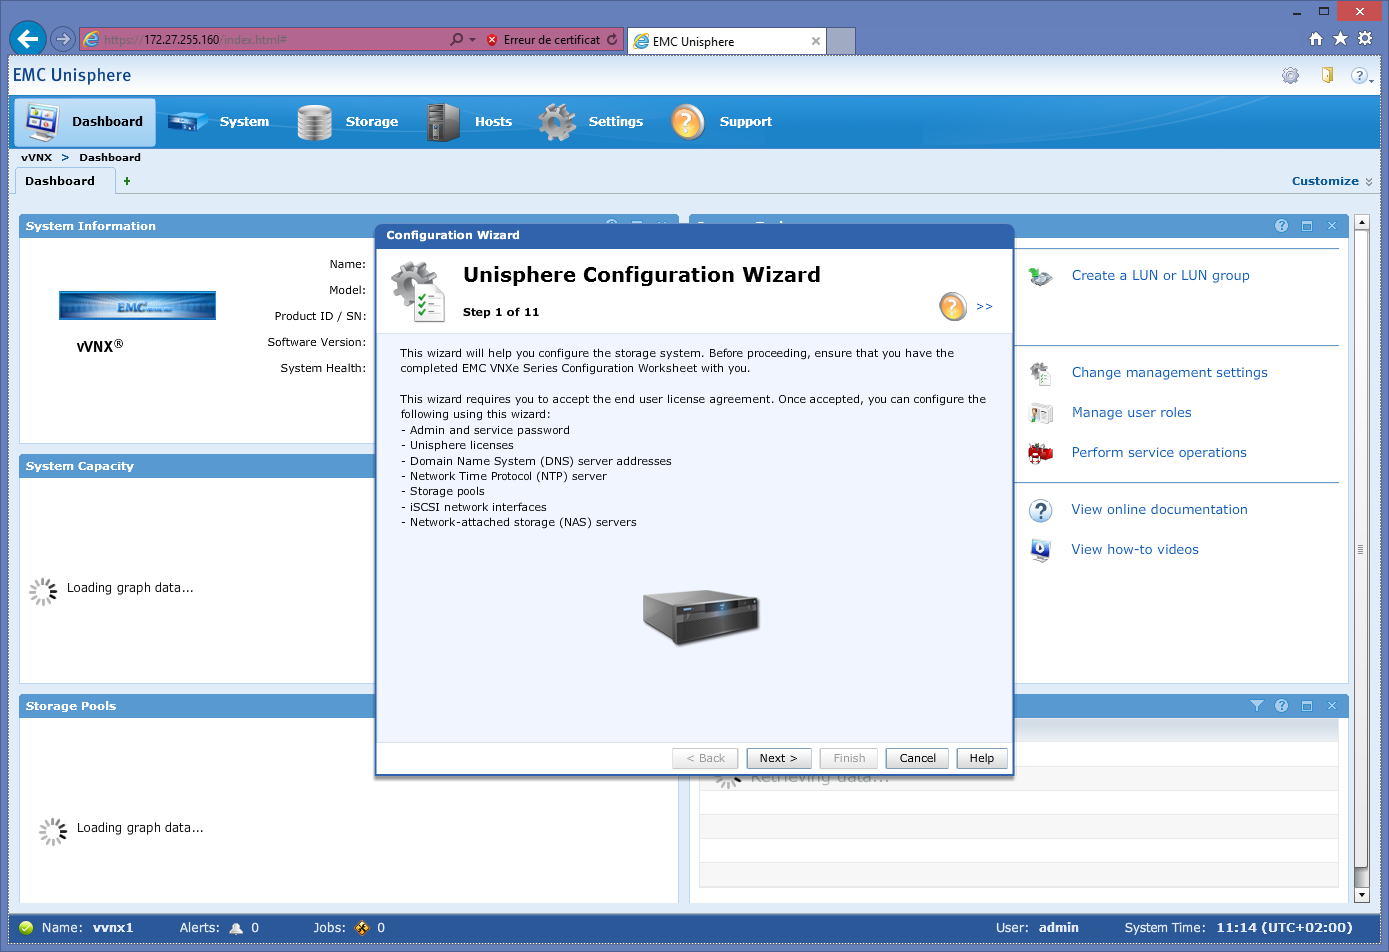Click the Jobs icon in status bar

362,928
